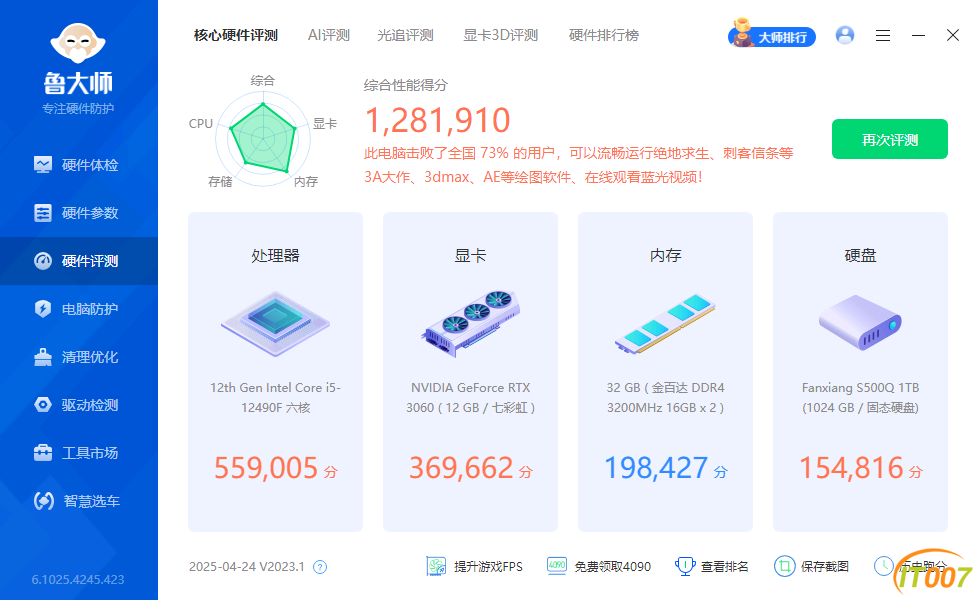This screenshot has height=600, width=978.
Task: Click the NVIDIA GeForce RTX 3060 text
Action: 470,397
